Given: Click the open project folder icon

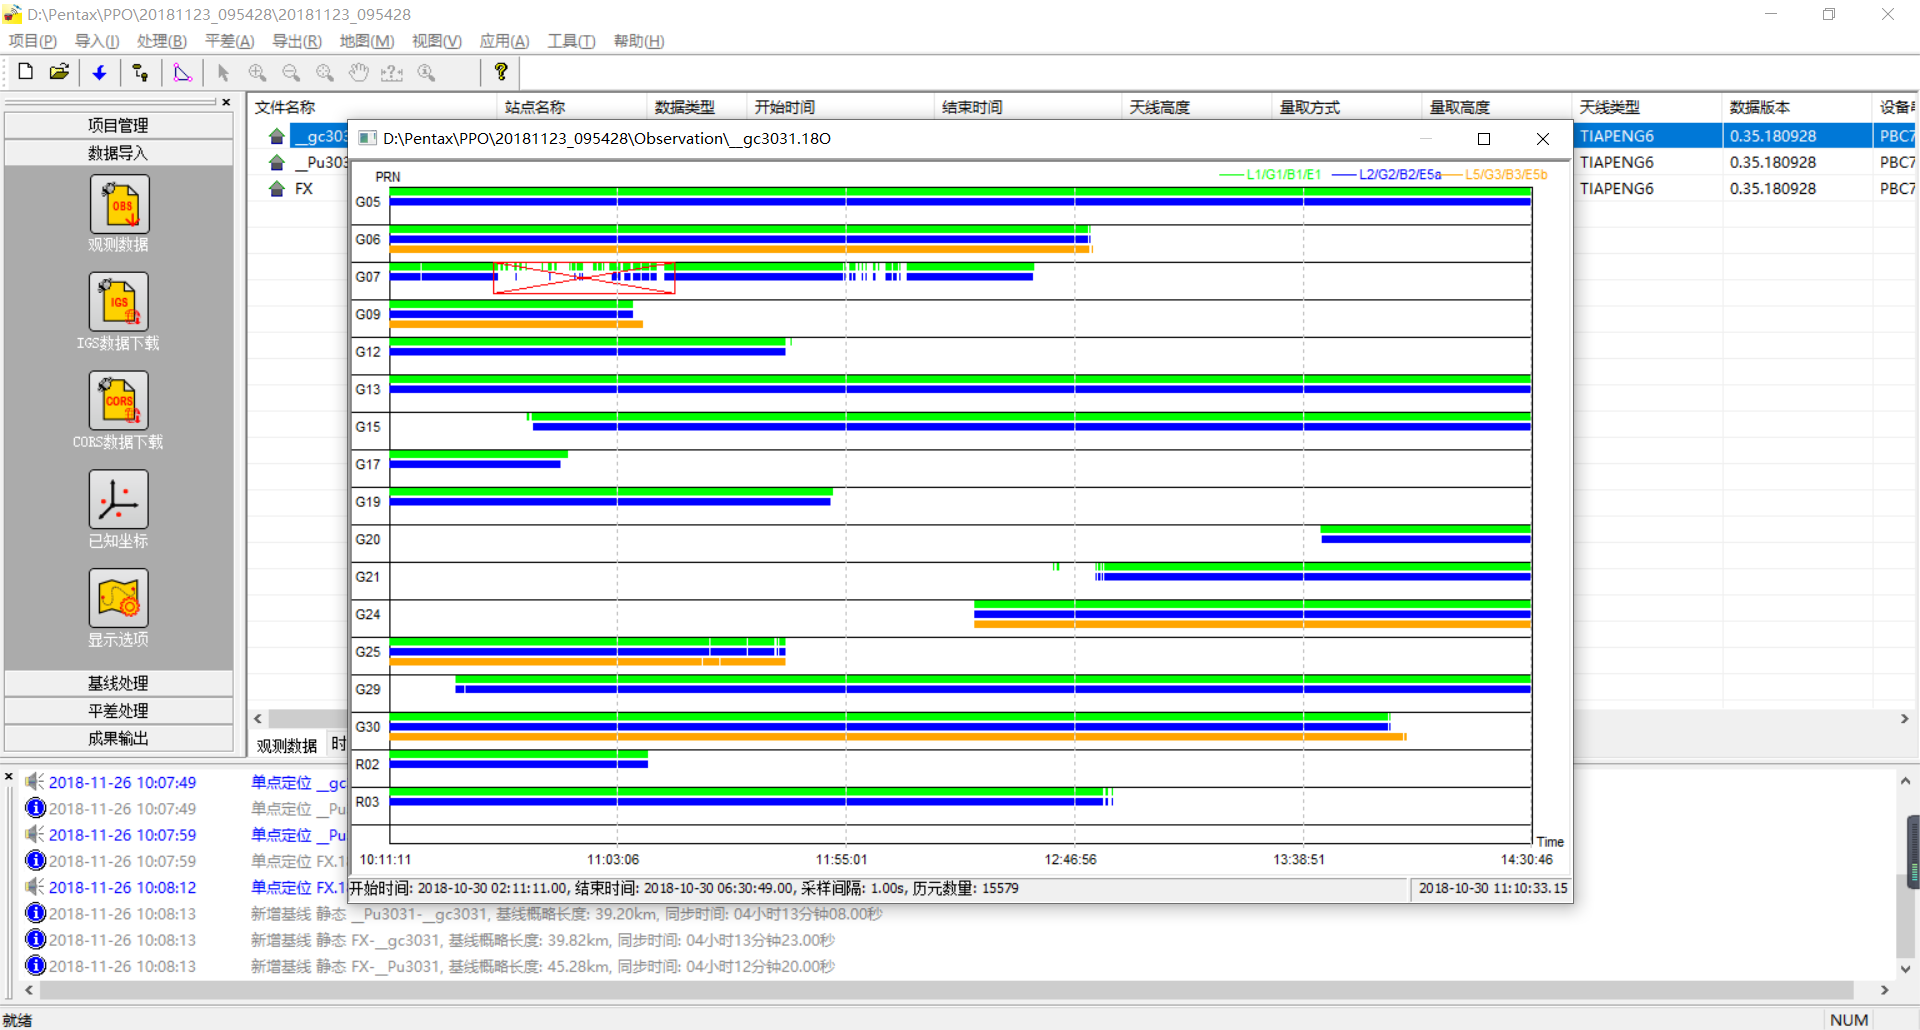Looking at the screenshot, I should [60, 72].
